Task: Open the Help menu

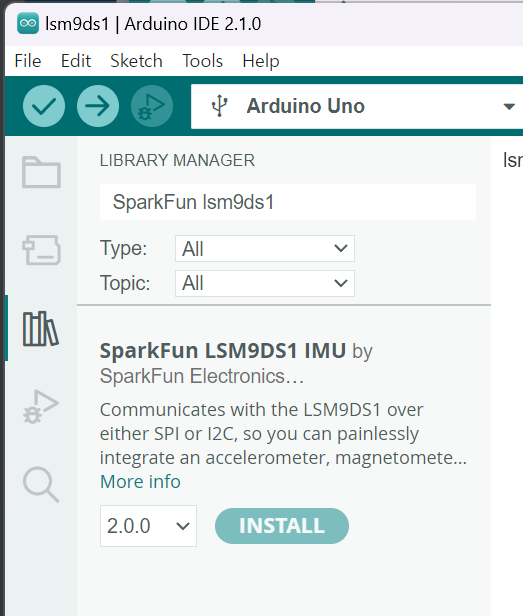Action: tap(261, 61)
